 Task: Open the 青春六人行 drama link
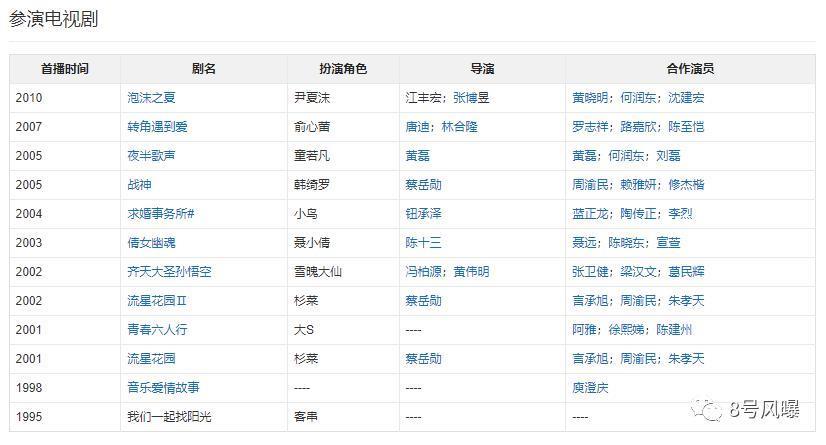click(157, 329)
